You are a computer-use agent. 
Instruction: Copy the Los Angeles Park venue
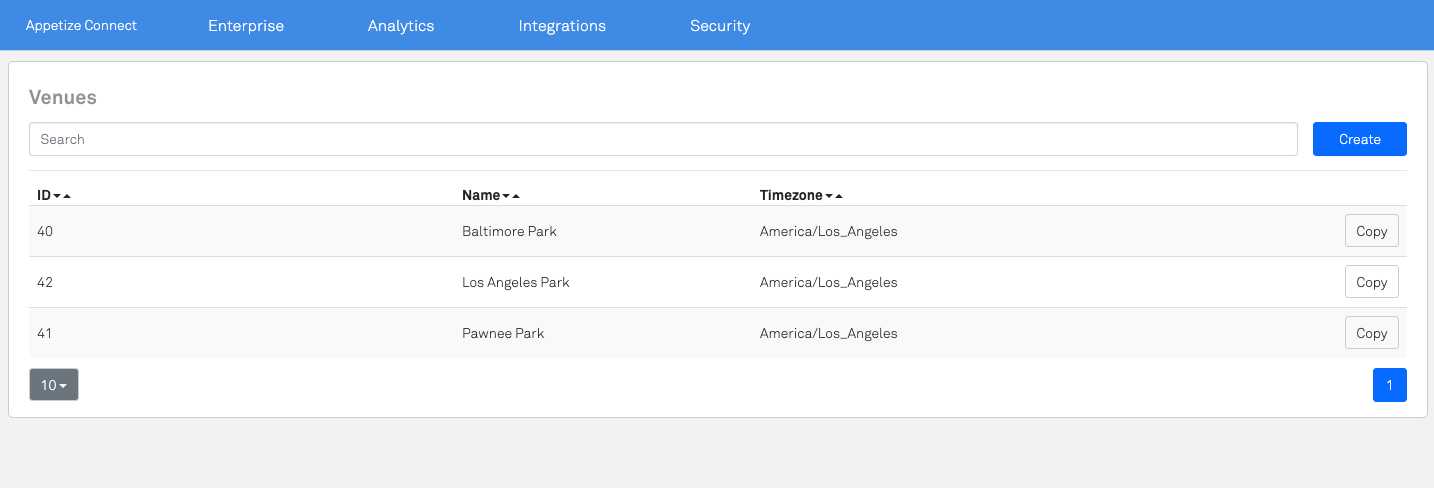click(1371, 282)
